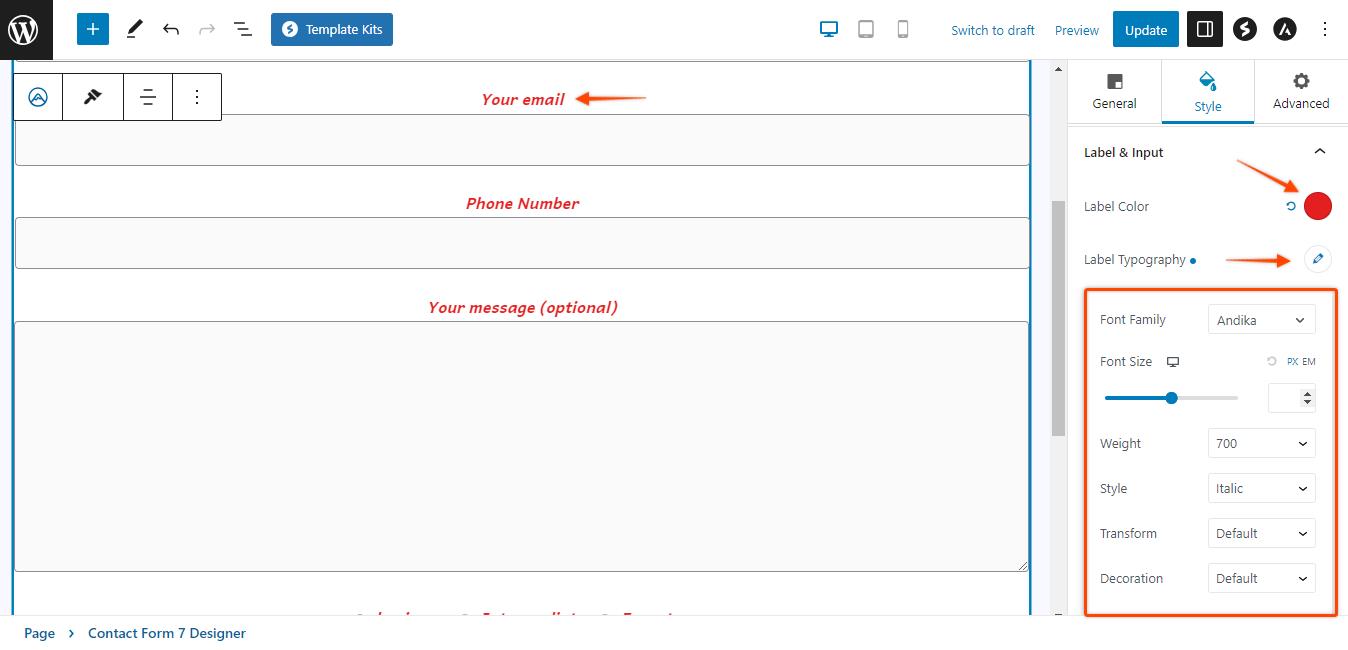The height and width of the screenshot is (650, 1348).
Task: Collapse the Label & Input section
Action: (1319, 152)
